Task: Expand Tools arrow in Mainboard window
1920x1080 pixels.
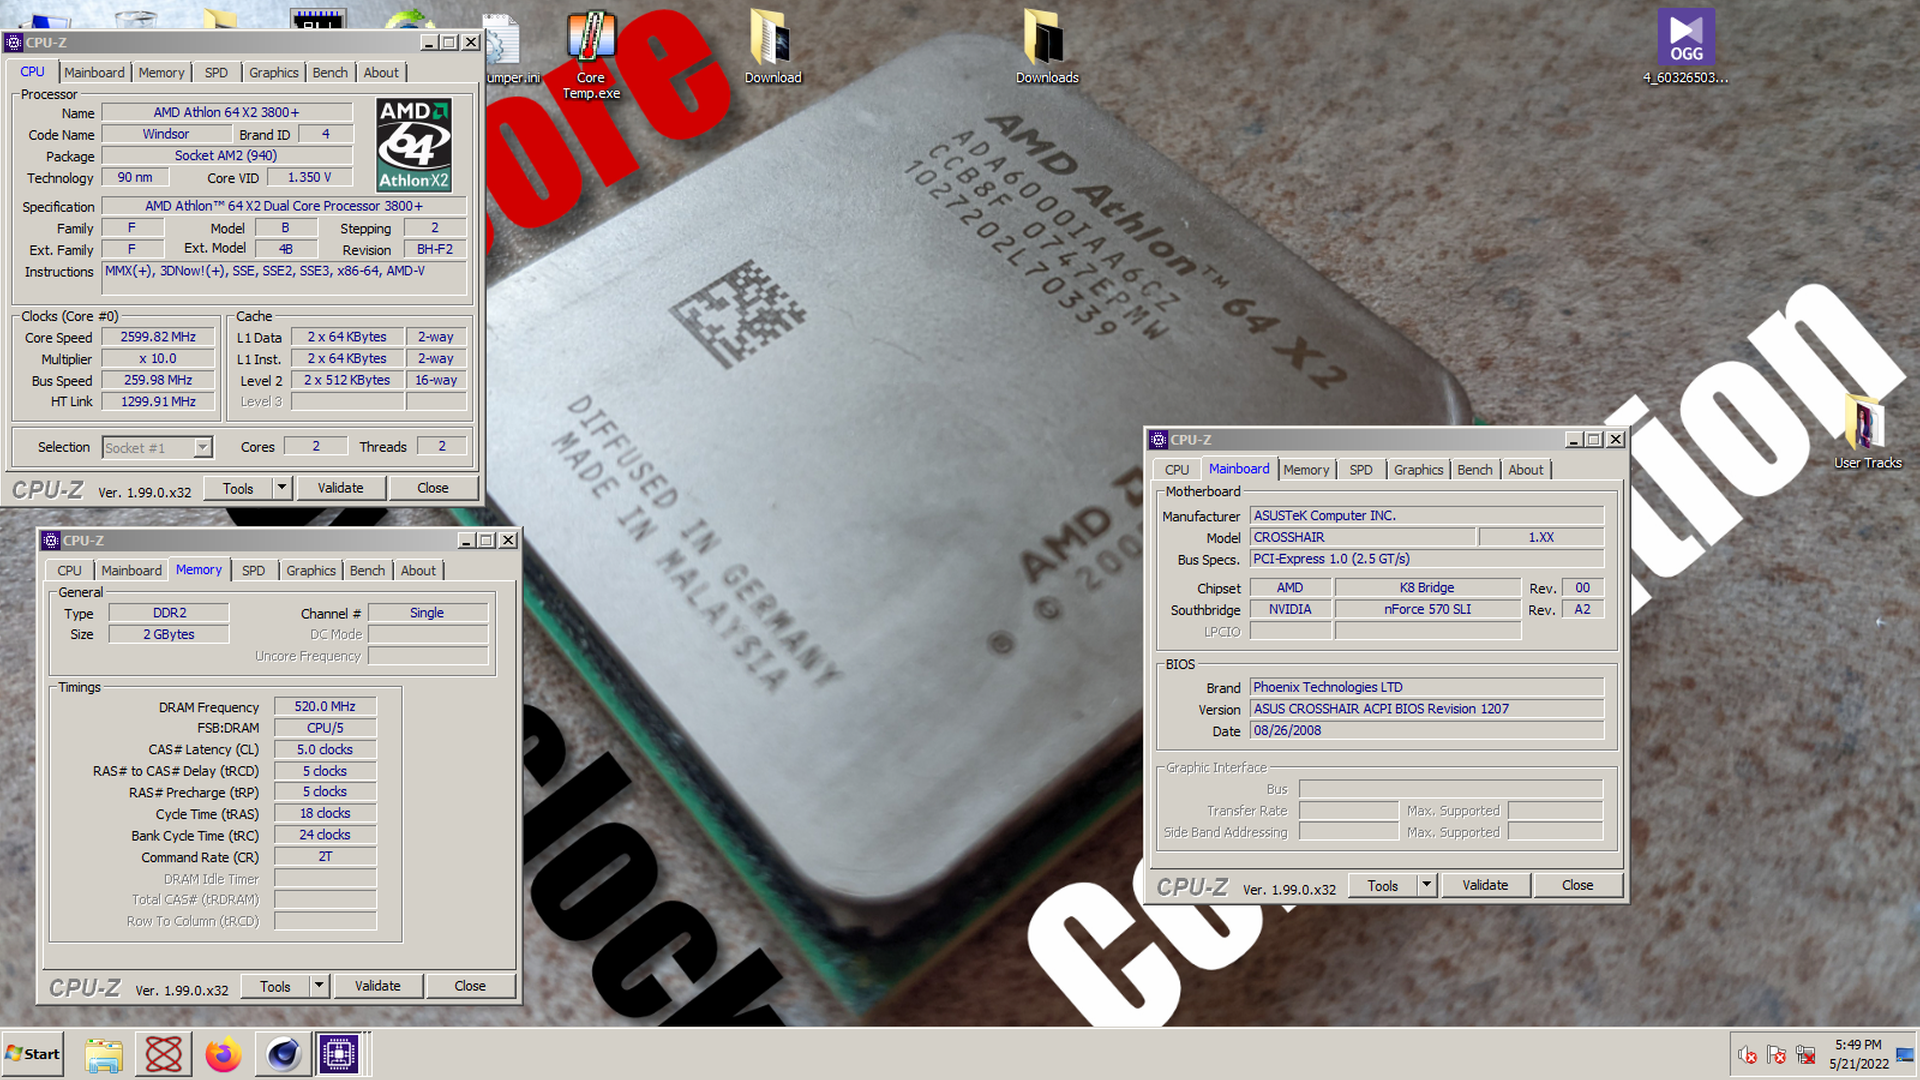Action: point(1427,885)
